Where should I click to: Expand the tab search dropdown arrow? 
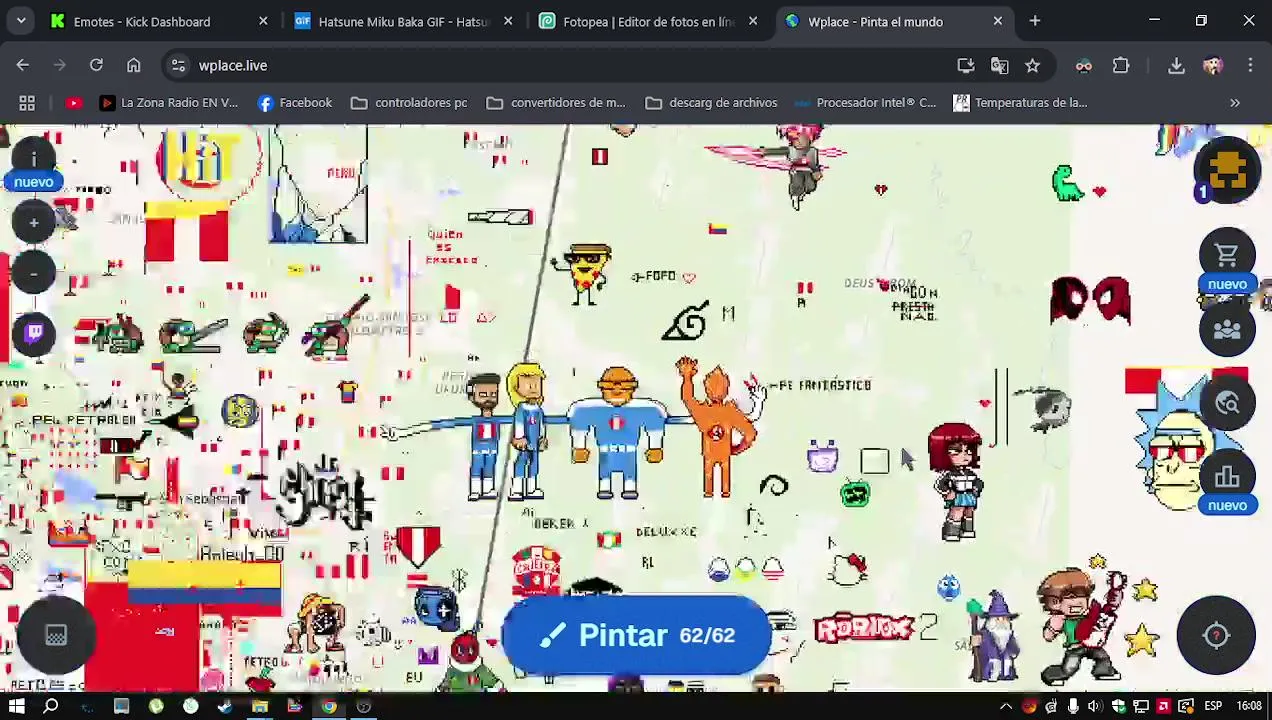coord(21,21)
